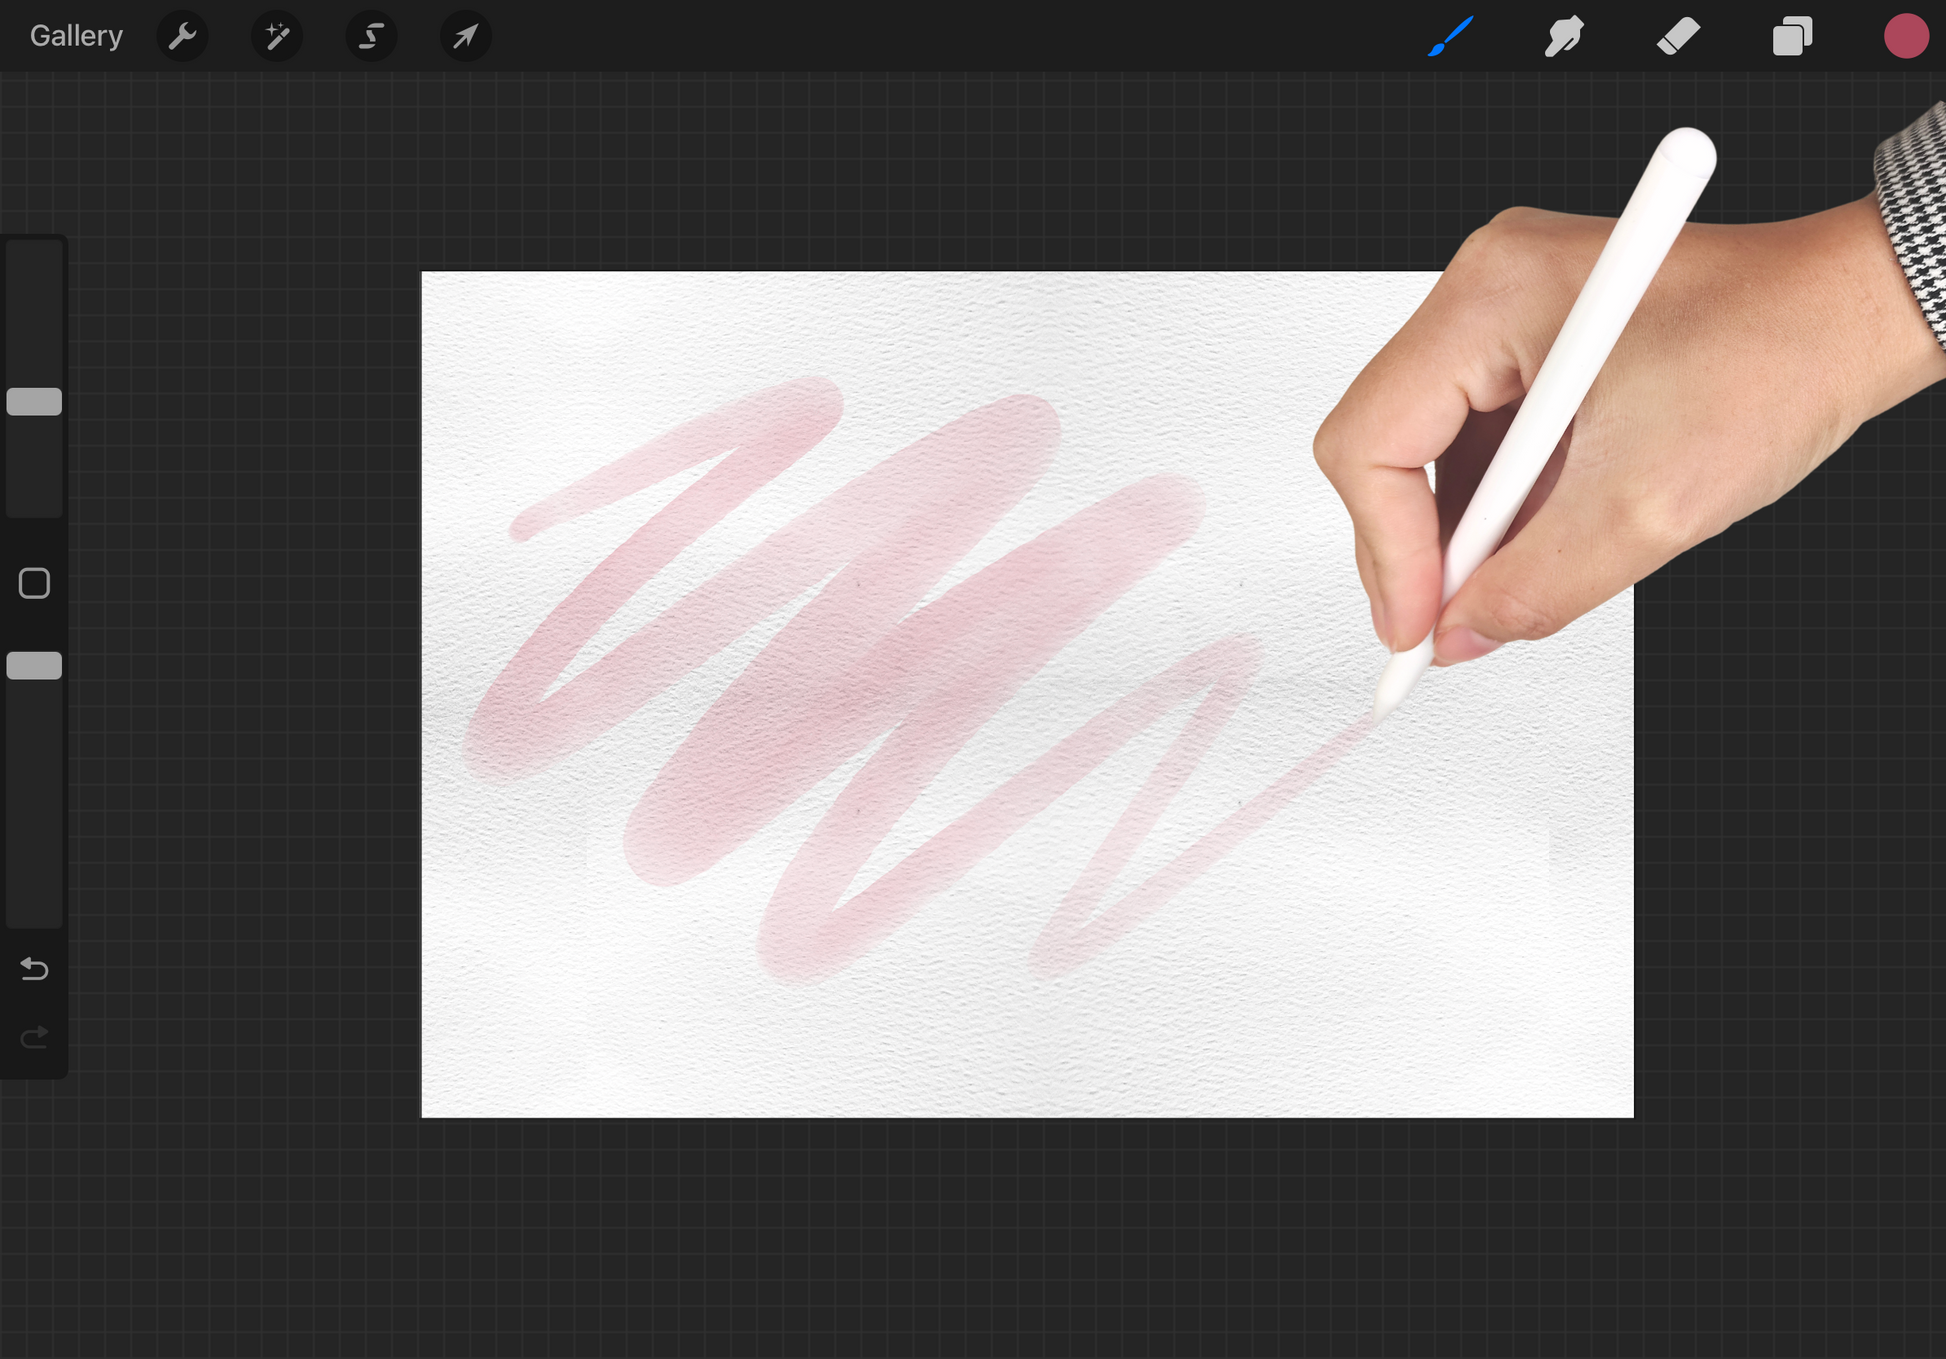Tap the square Modify button in sidebar
1946x1359 pixels.
tap(35, 583)
